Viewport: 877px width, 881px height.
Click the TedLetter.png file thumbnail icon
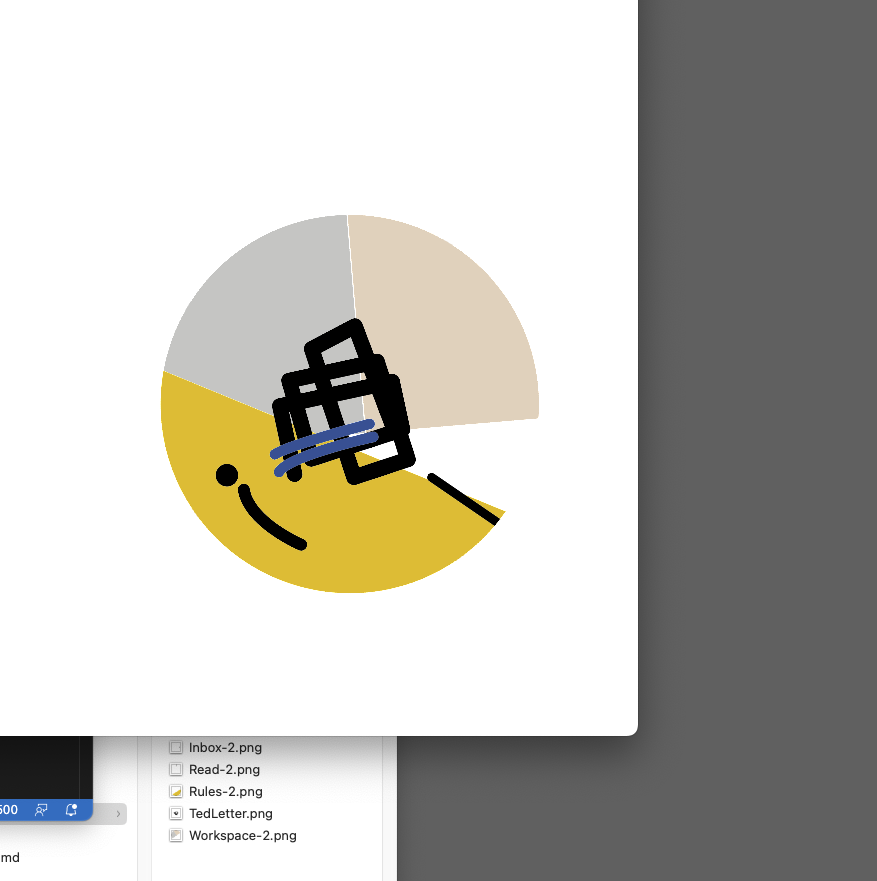pos(176,813)
